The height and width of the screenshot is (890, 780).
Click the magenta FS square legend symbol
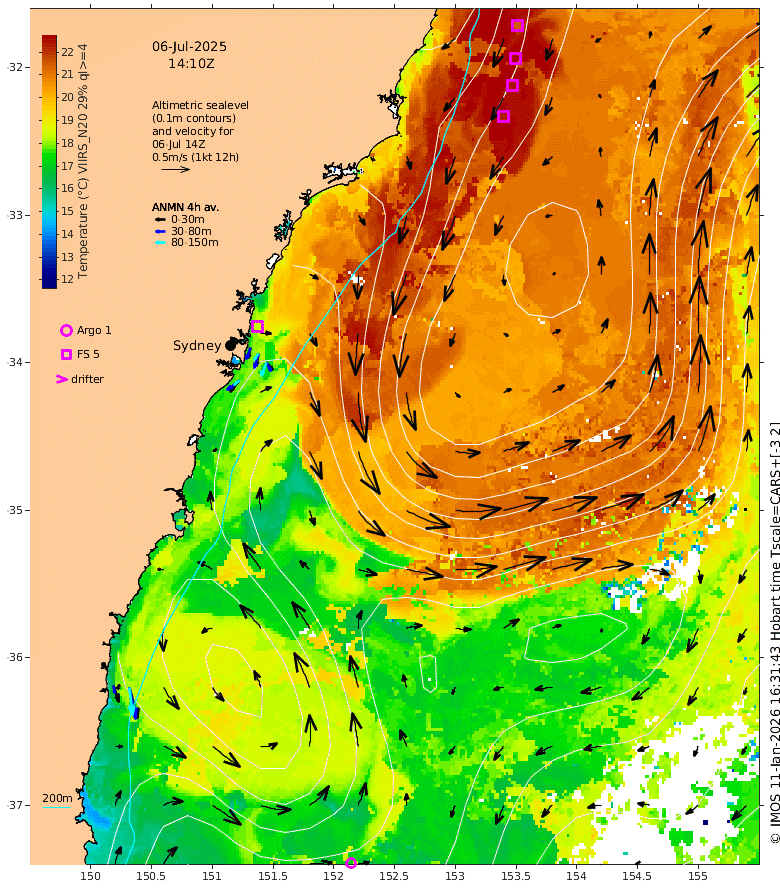point(66,354)
